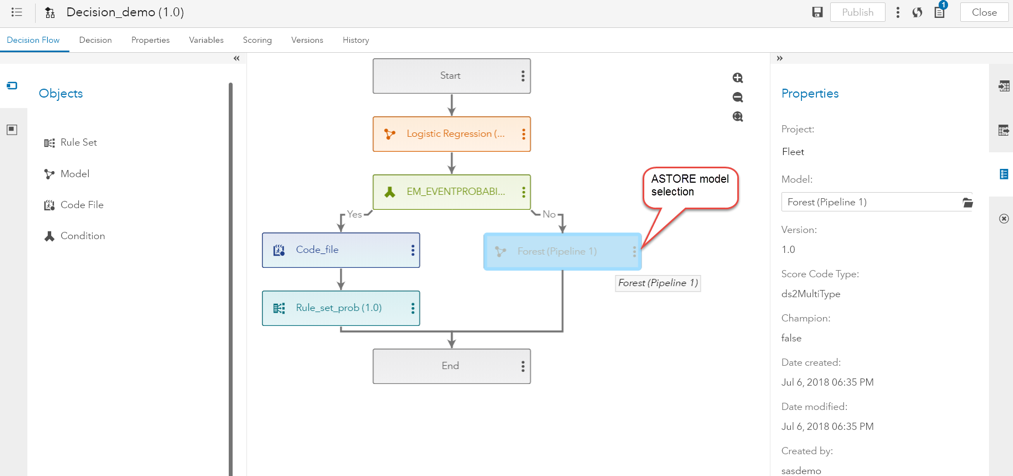Image resolution: width=1013 pixels, height=476 pixels.
Task: Open the Versions tab
Action: [x=307, y=40]
